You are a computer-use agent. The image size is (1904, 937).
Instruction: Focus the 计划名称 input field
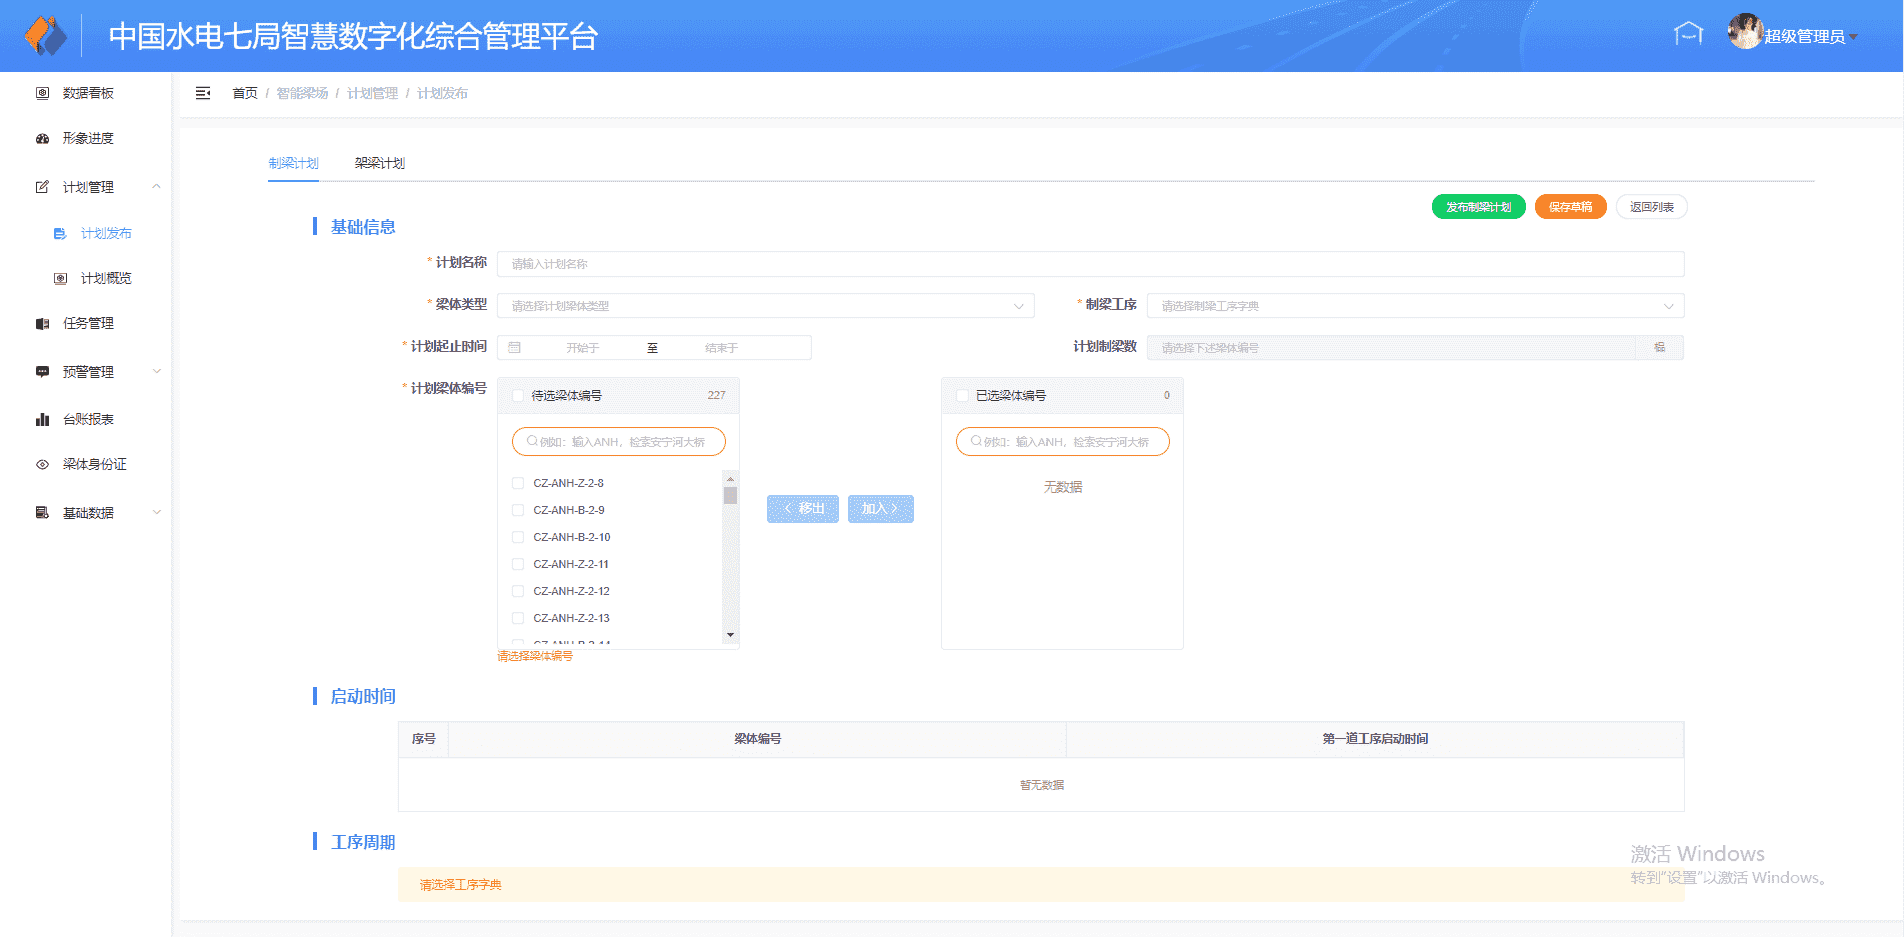[1090, 264]
